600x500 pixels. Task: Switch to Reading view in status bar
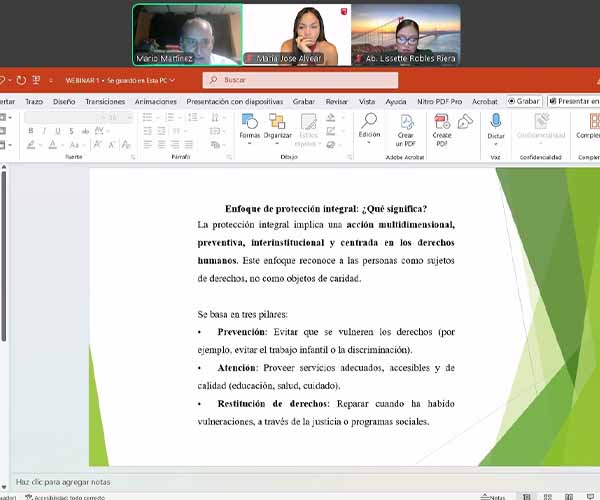click(569, 497)
